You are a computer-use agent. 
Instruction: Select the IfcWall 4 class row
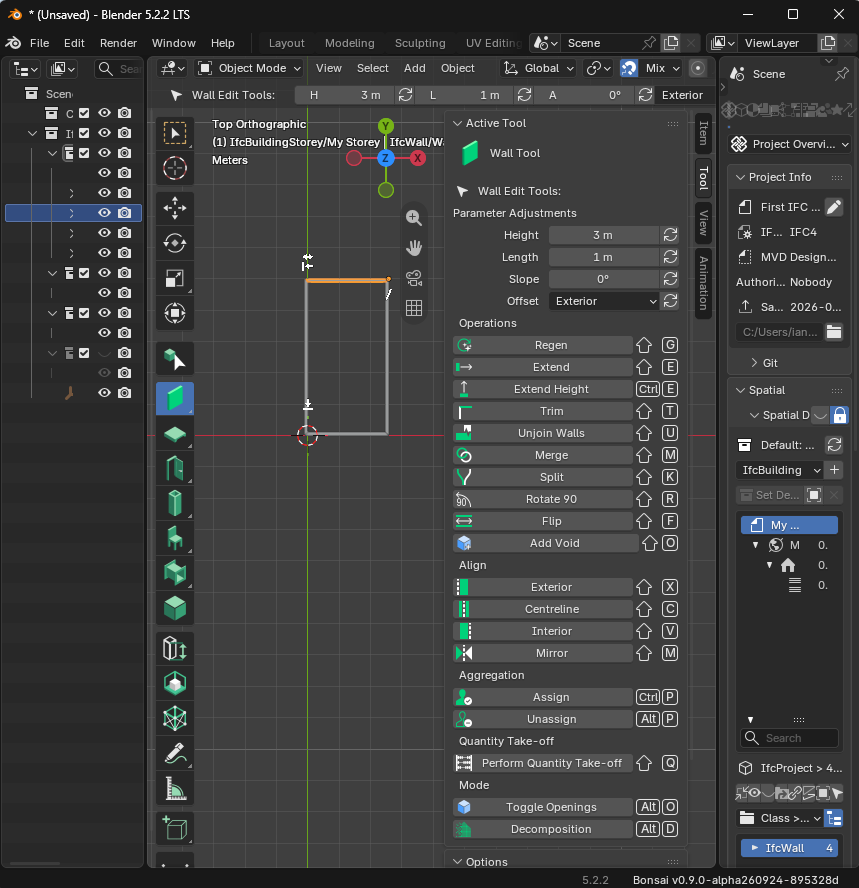pyautogui.click(x=789, y=848)
